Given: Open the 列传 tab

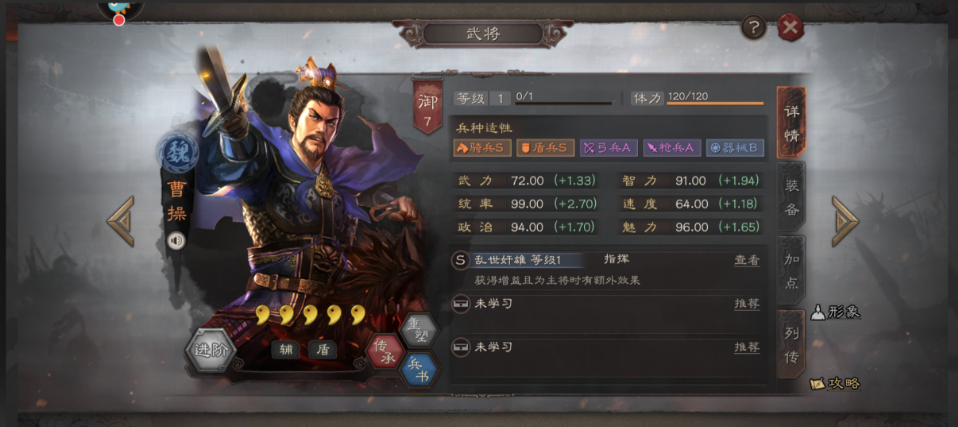Looking at the screenshot, I should coord(791,345).
